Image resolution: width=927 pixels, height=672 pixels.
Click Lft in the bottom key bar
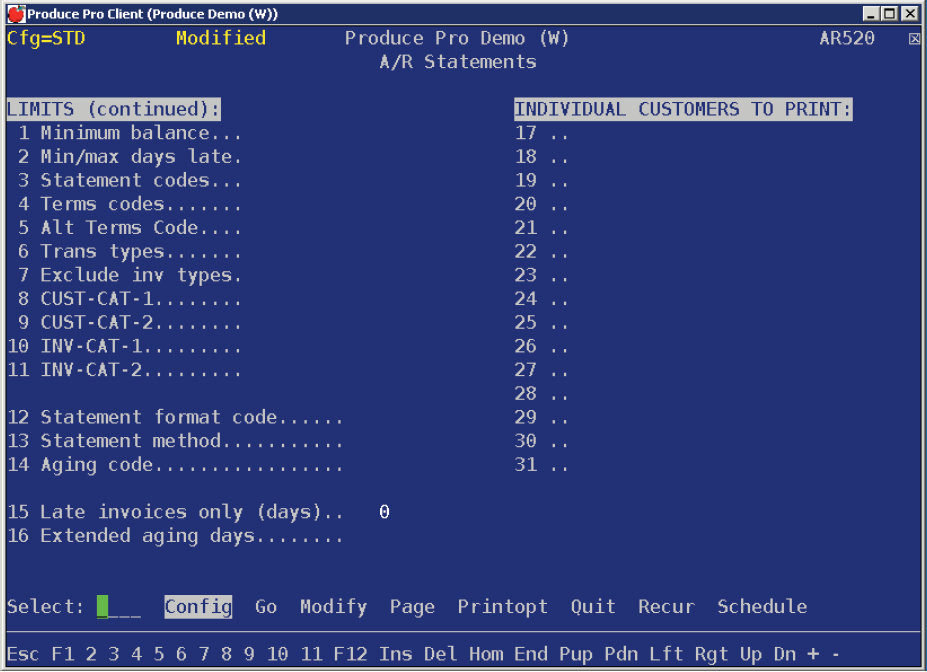666,654
